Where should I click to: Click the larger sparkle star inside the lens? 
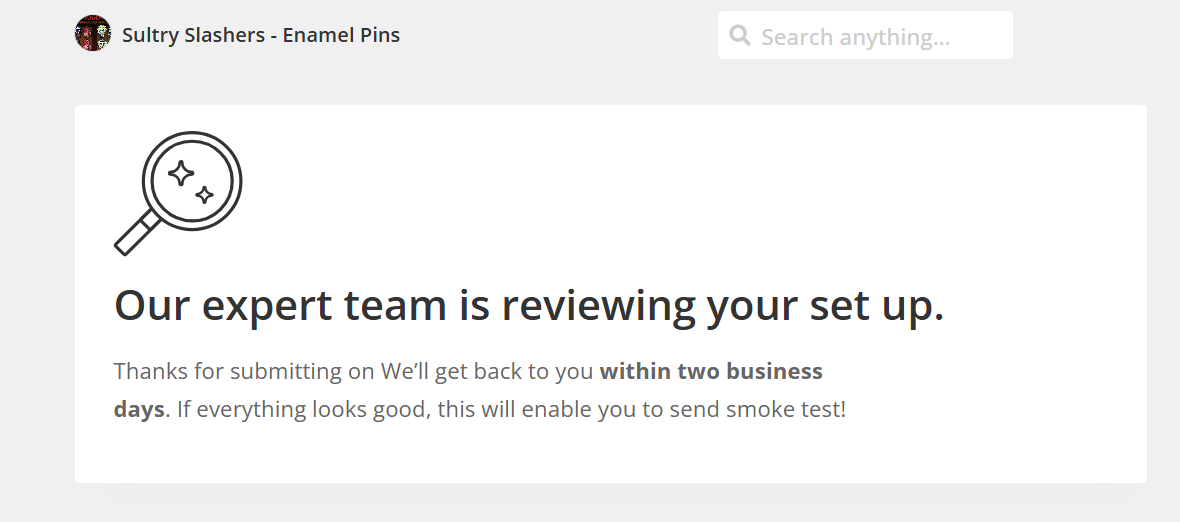tap(181, 174)
